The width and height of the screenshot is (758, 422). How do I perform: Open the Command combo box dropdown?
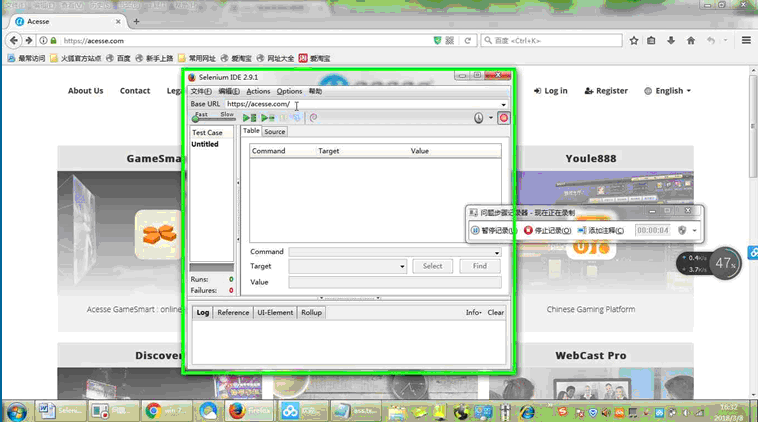(x=496, y=252)
